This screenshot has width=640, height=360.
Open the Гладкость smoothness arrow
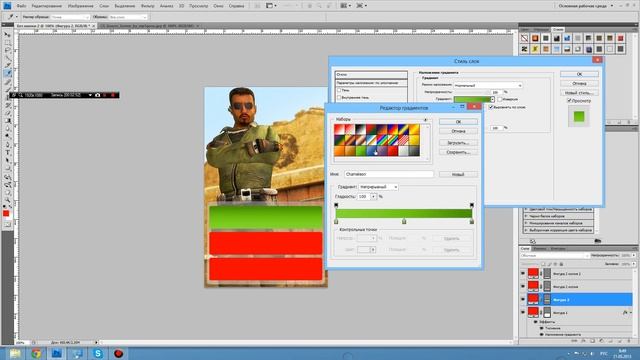click(x=373, y=197)
